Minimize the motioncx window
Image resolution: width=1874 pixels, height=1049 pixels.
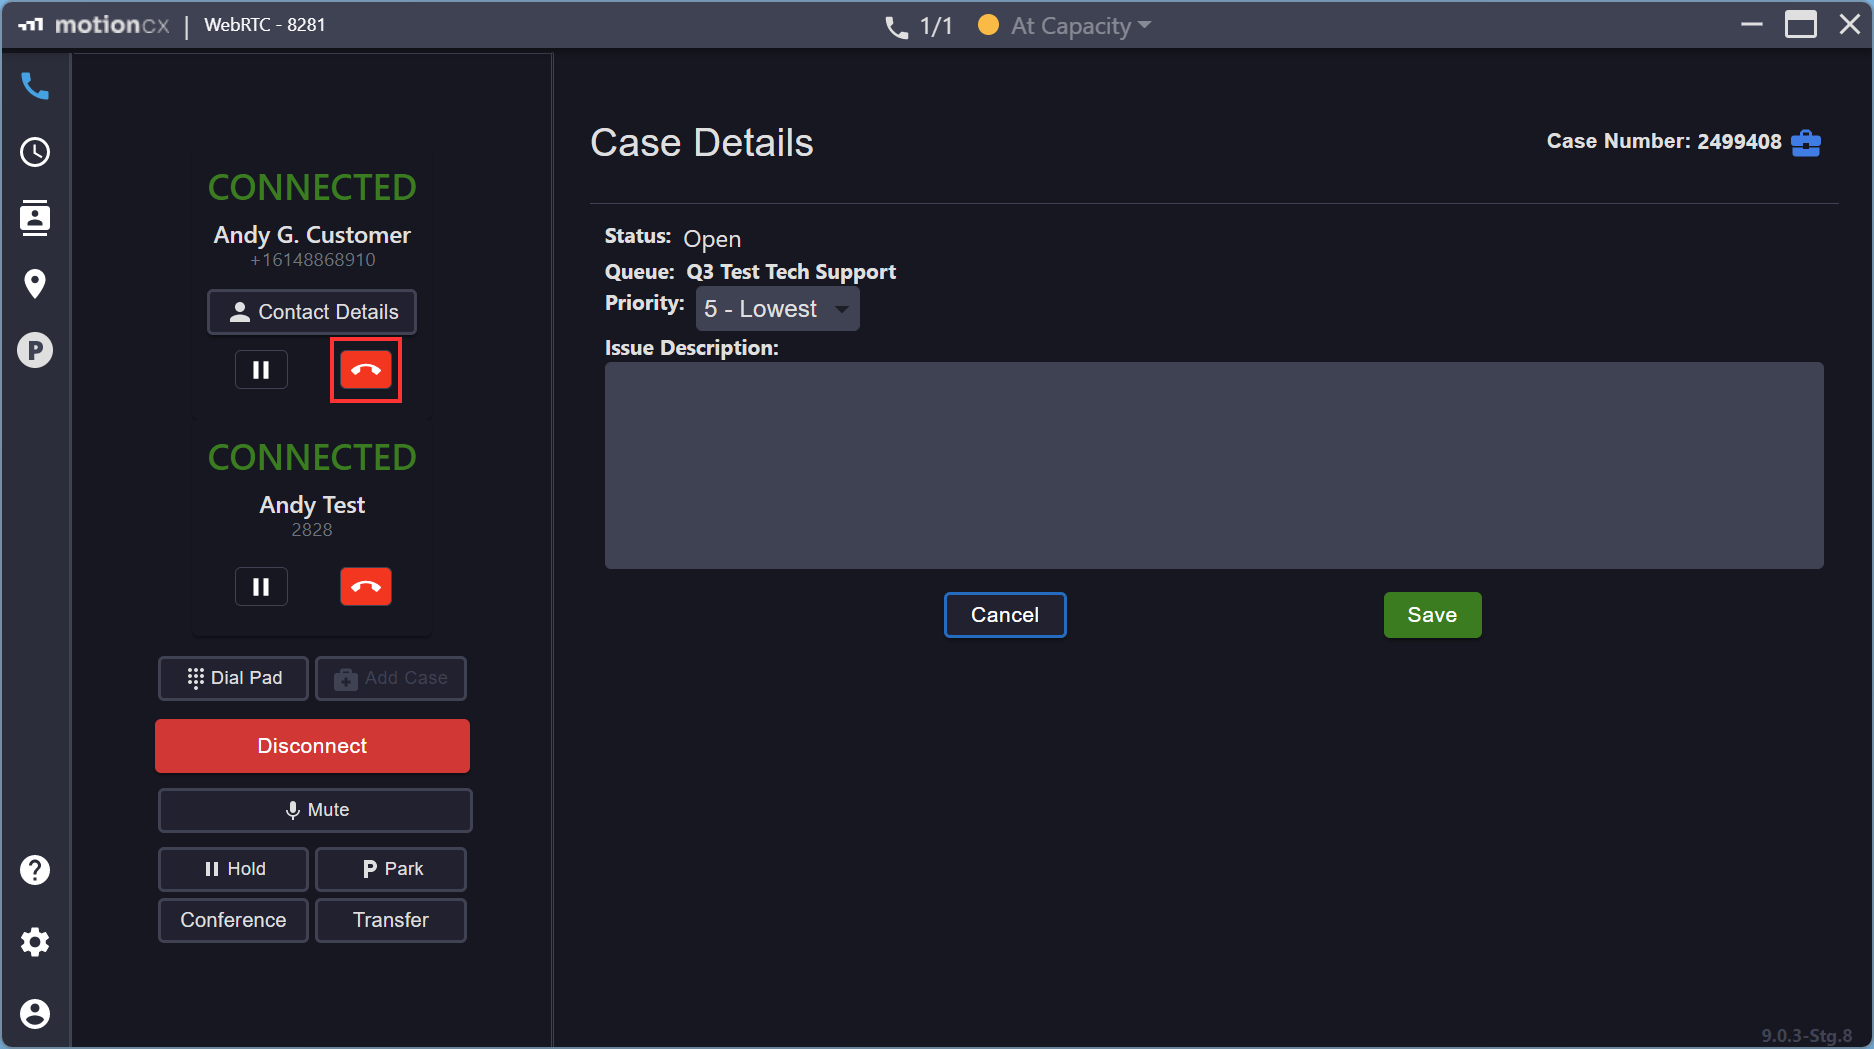click(1752, 24)
